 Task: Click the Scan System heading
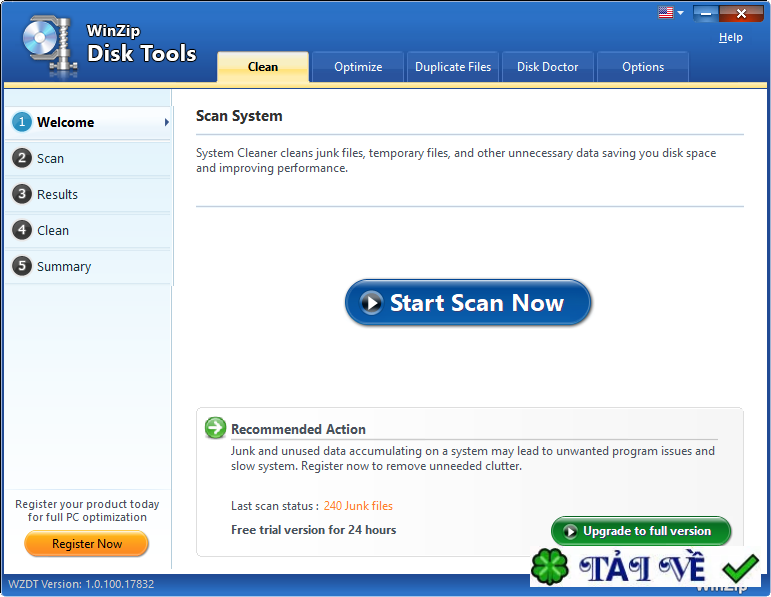239,116
